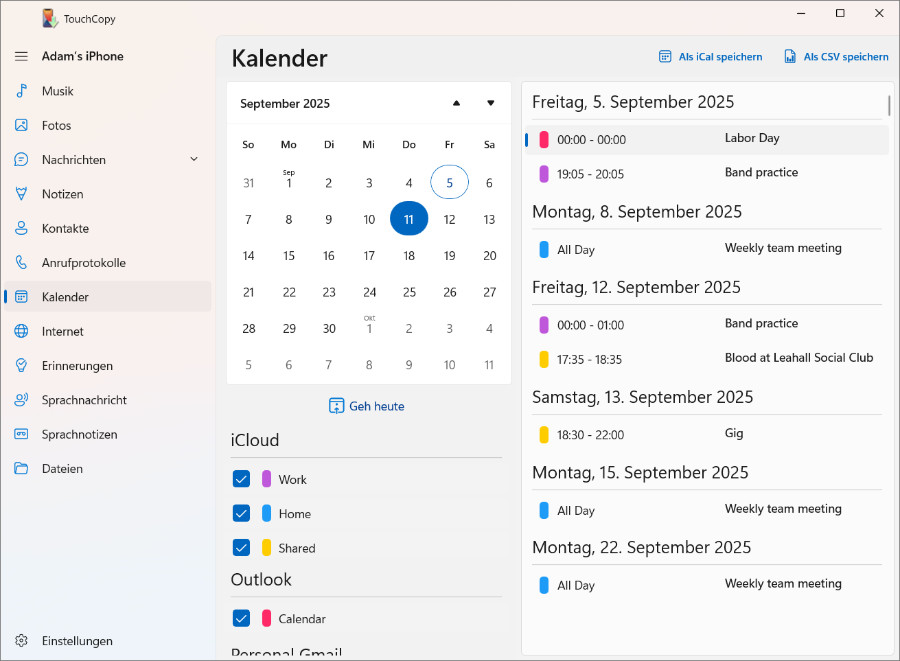Click the Kontakte person icon
Viewport: 900px width, 661px height.
click(21, 229)
